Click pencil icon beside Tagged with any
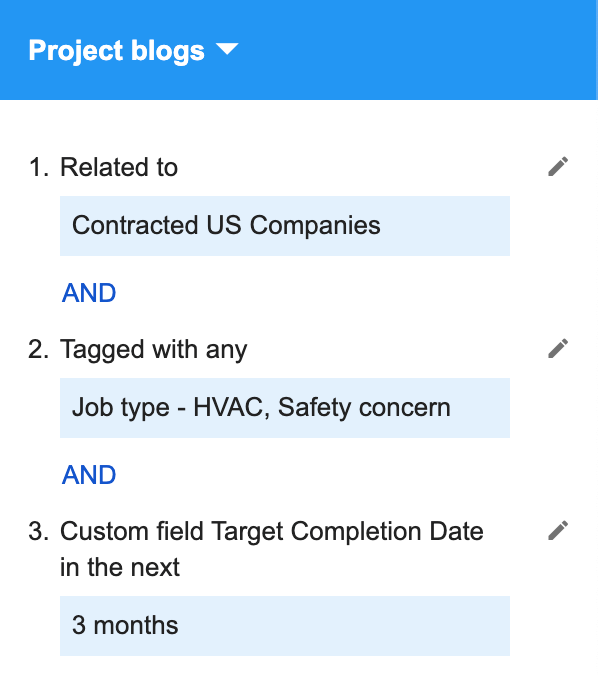The height and width of the screenshot is (676, 598). click(558, 348)
